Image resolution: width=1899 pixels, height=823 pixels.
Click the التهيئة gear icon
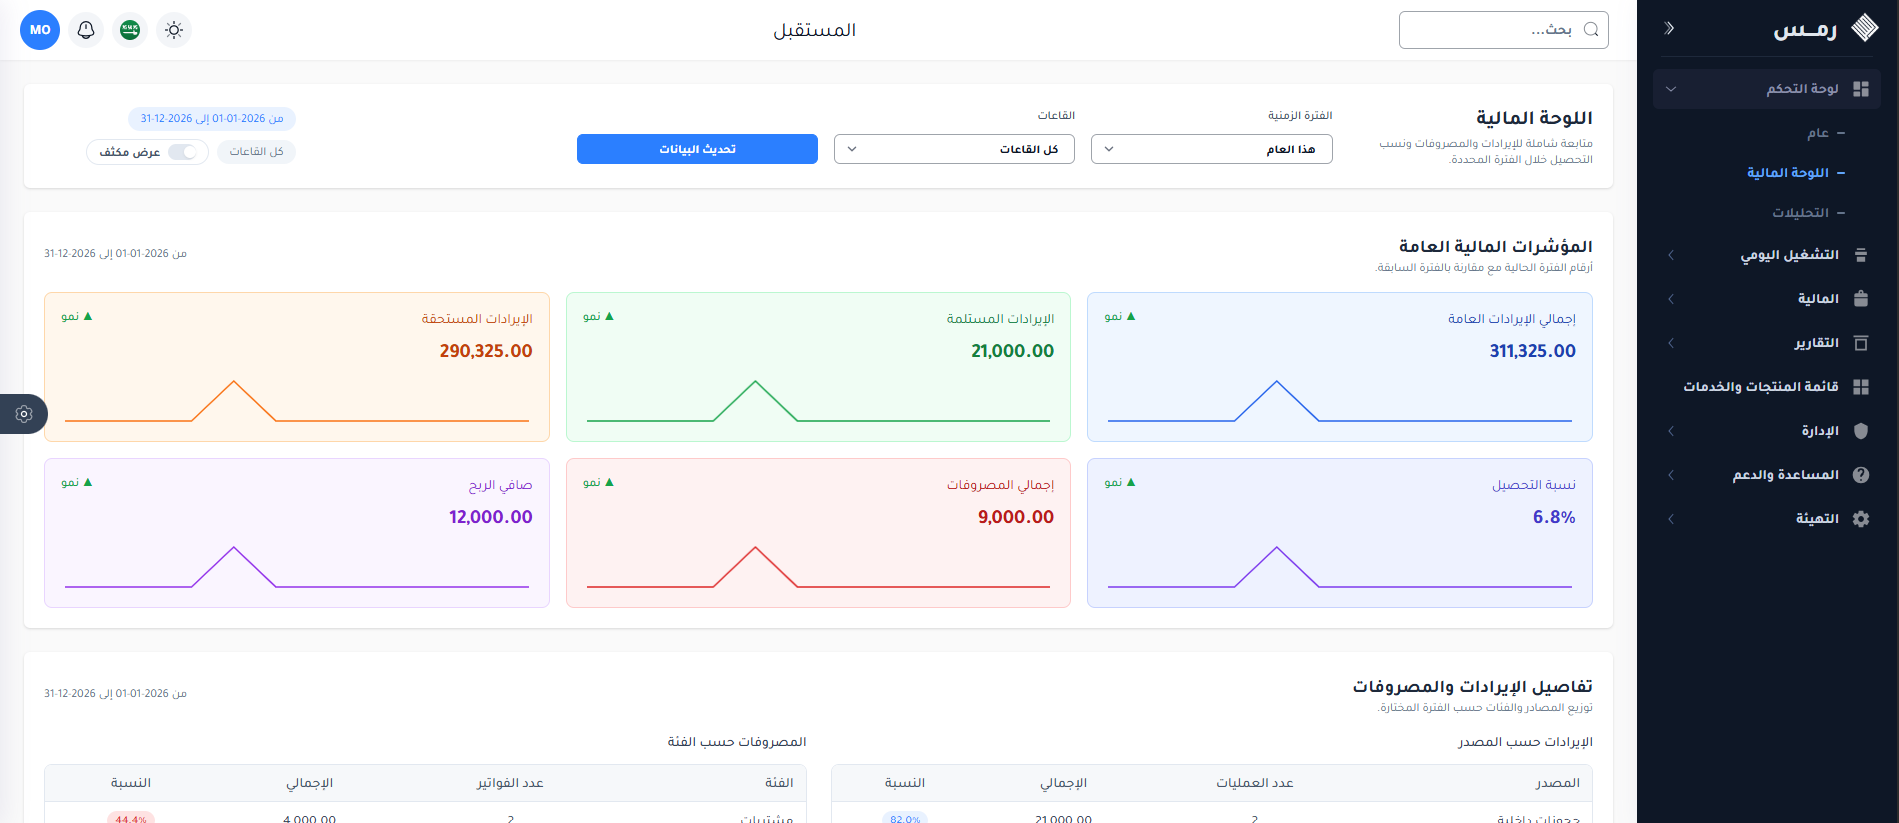pyautogui.click(x=1861, y=519)
